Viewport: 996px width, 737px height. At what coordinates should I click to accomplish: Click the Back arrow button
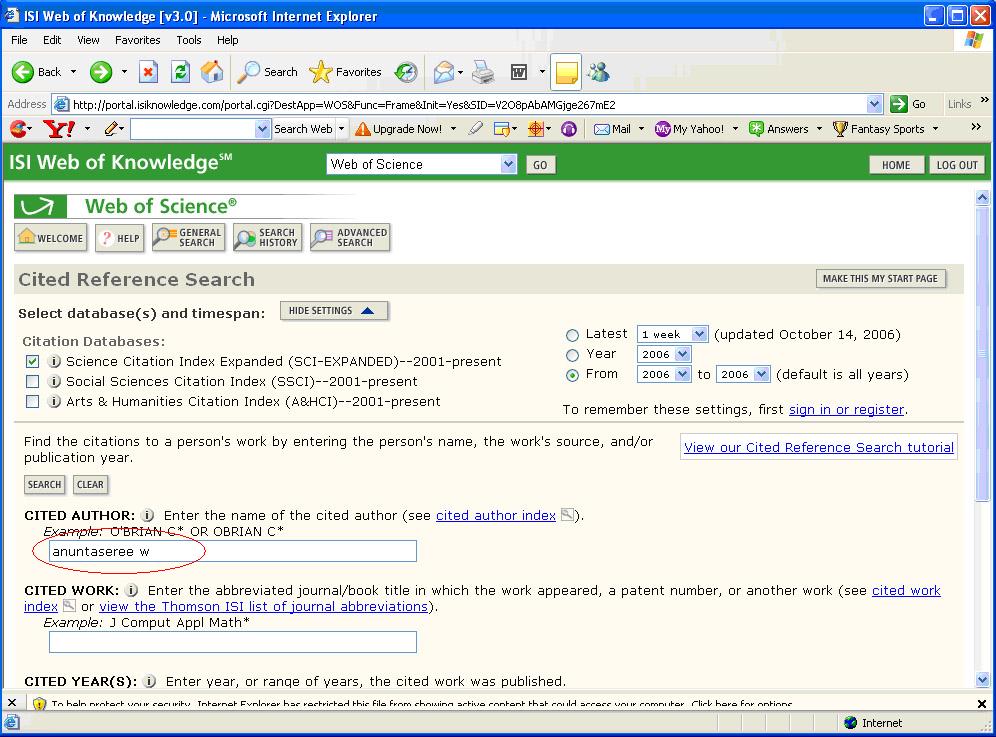pyautogui.click(x=23, y=72)
